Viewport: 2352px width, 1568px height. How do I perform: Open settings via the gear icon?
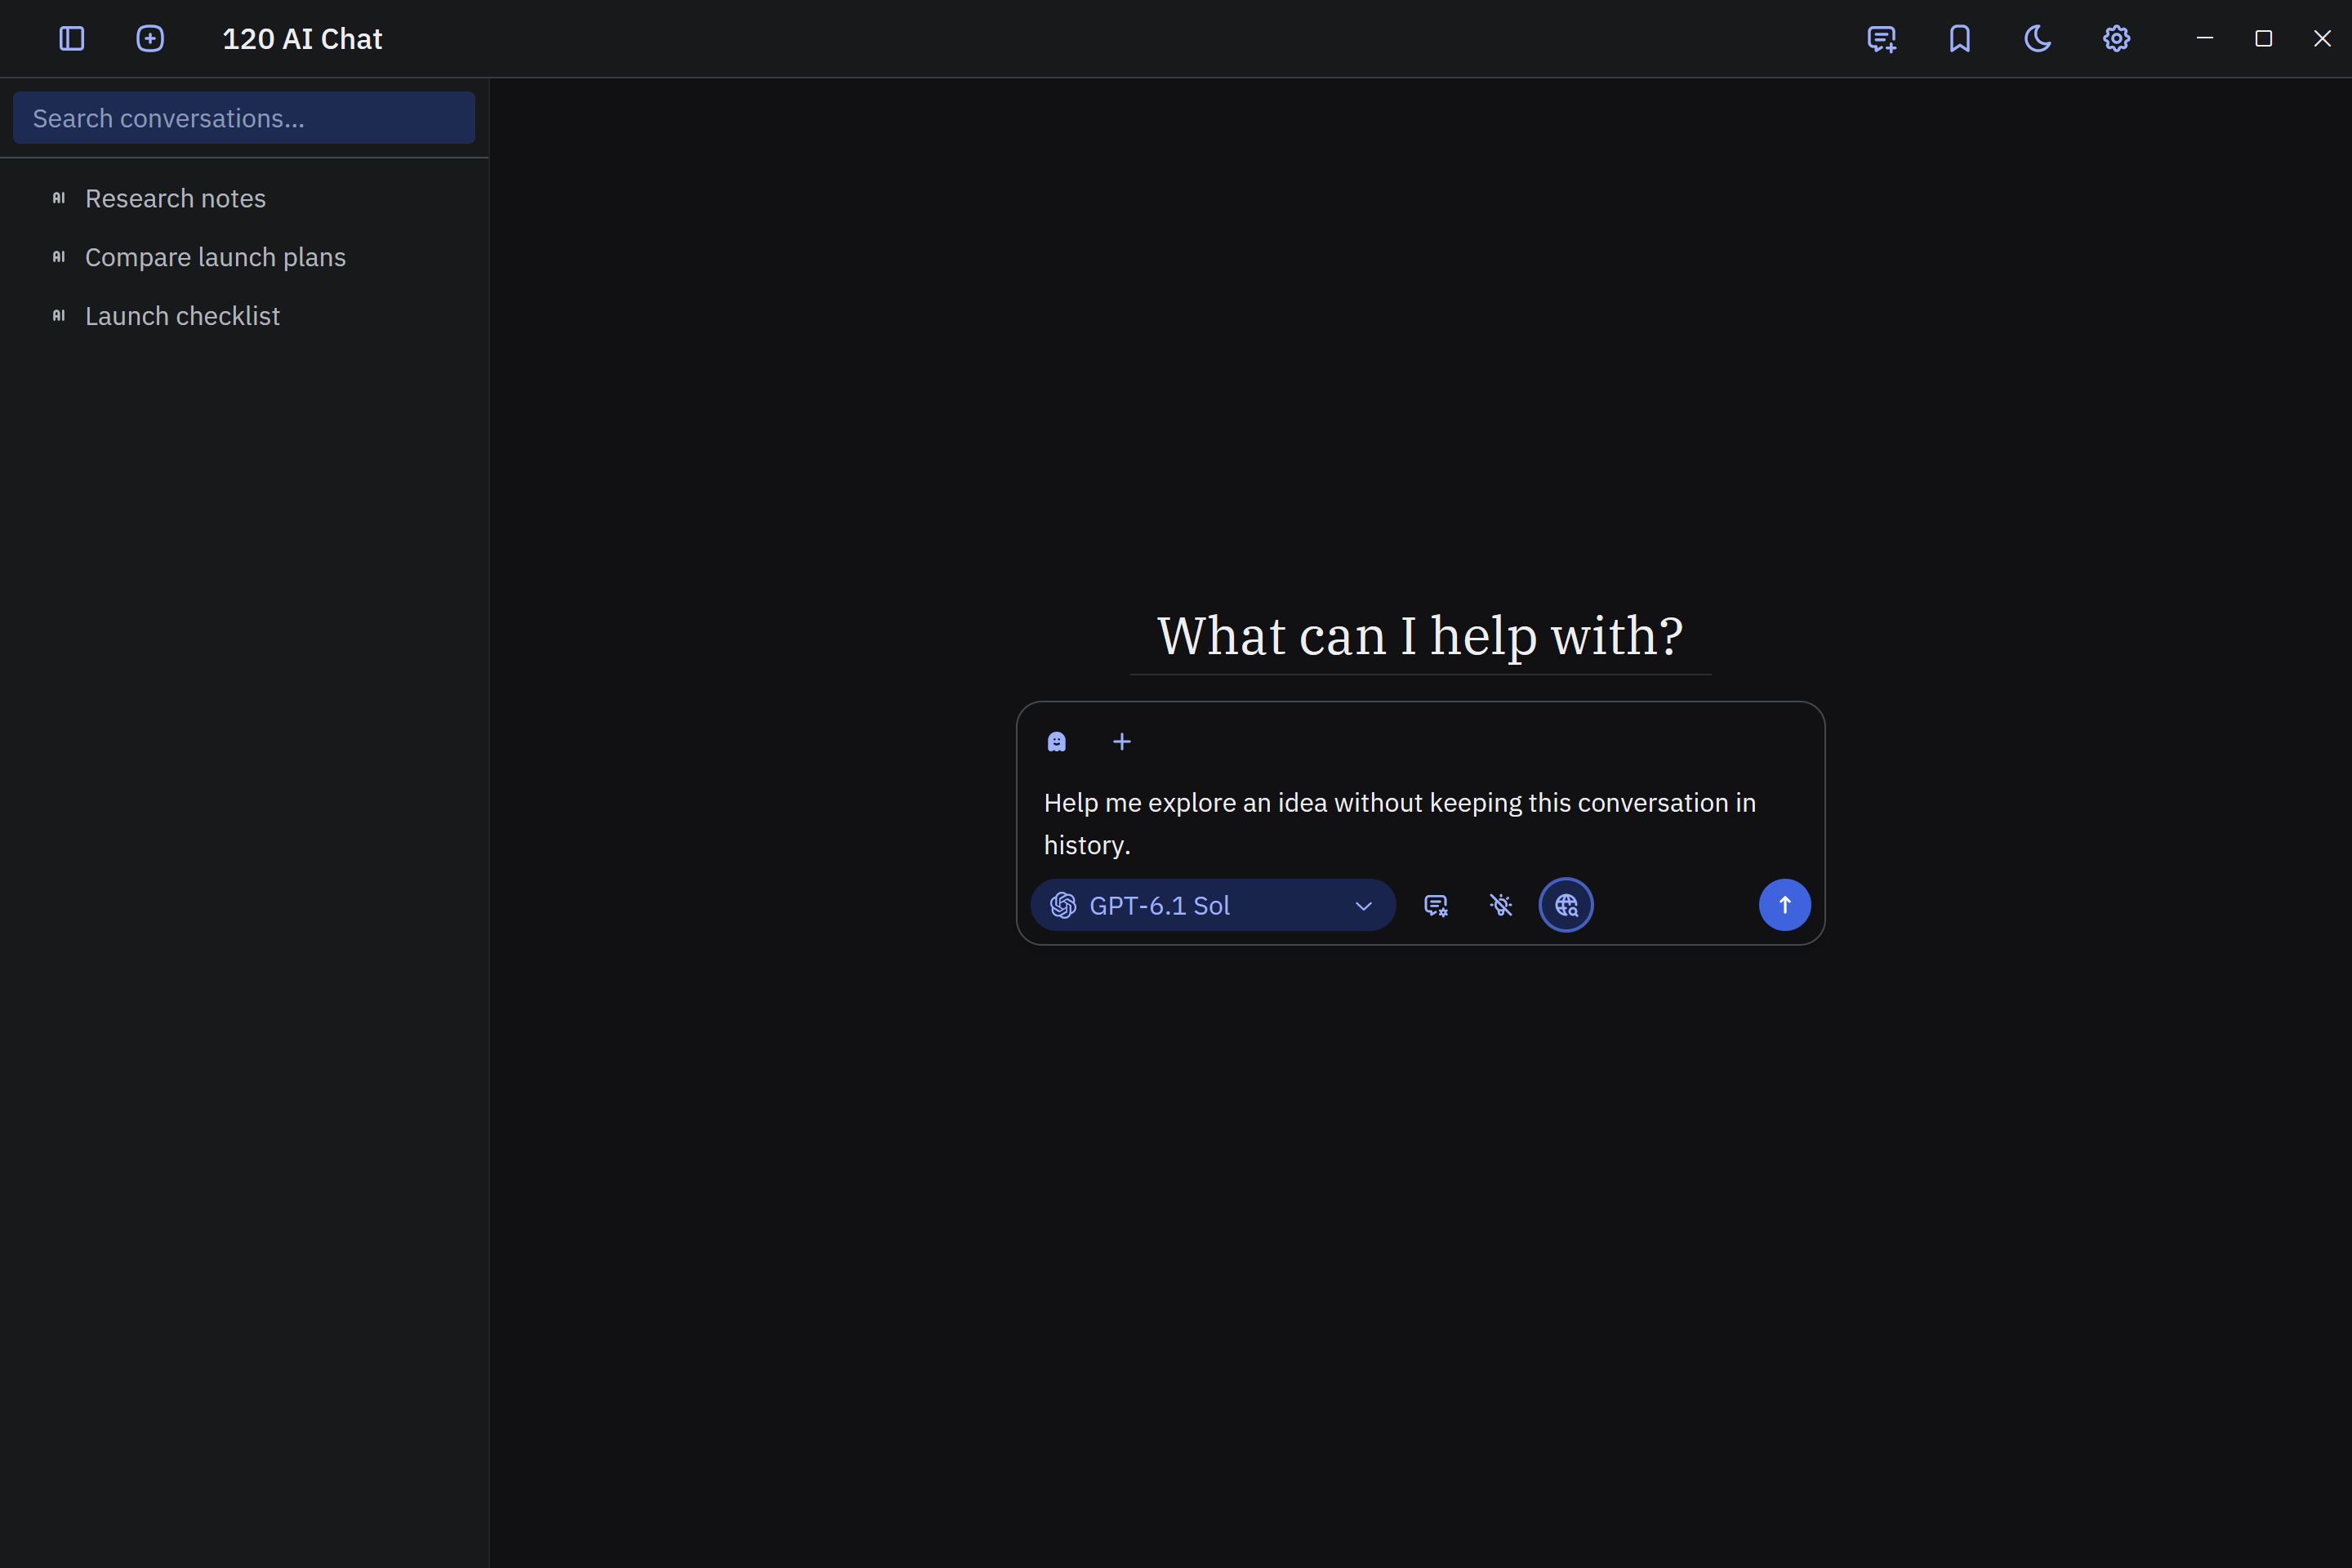point(2116,39)
